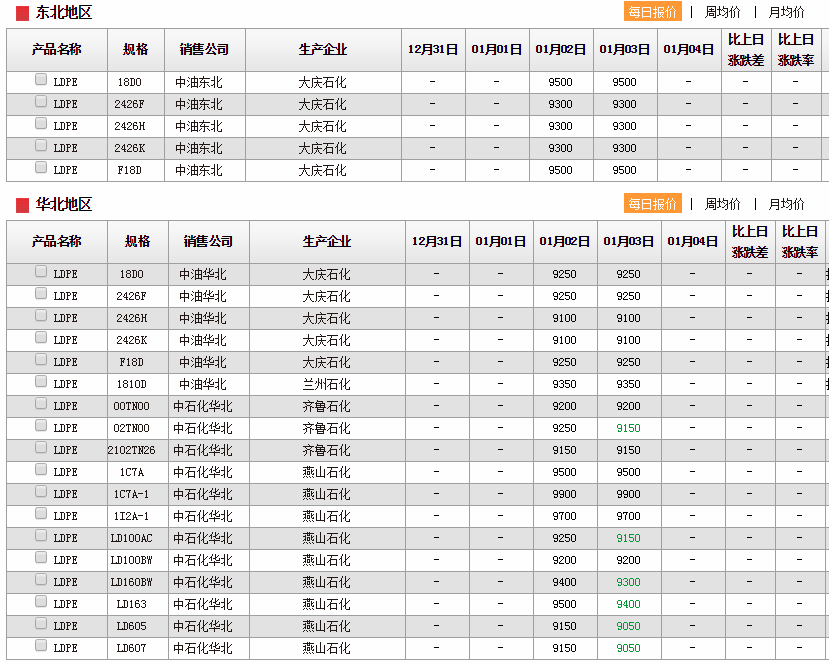Tick the 中油华北 2426K row checkbox
The image size is (829, 666).
41,337
